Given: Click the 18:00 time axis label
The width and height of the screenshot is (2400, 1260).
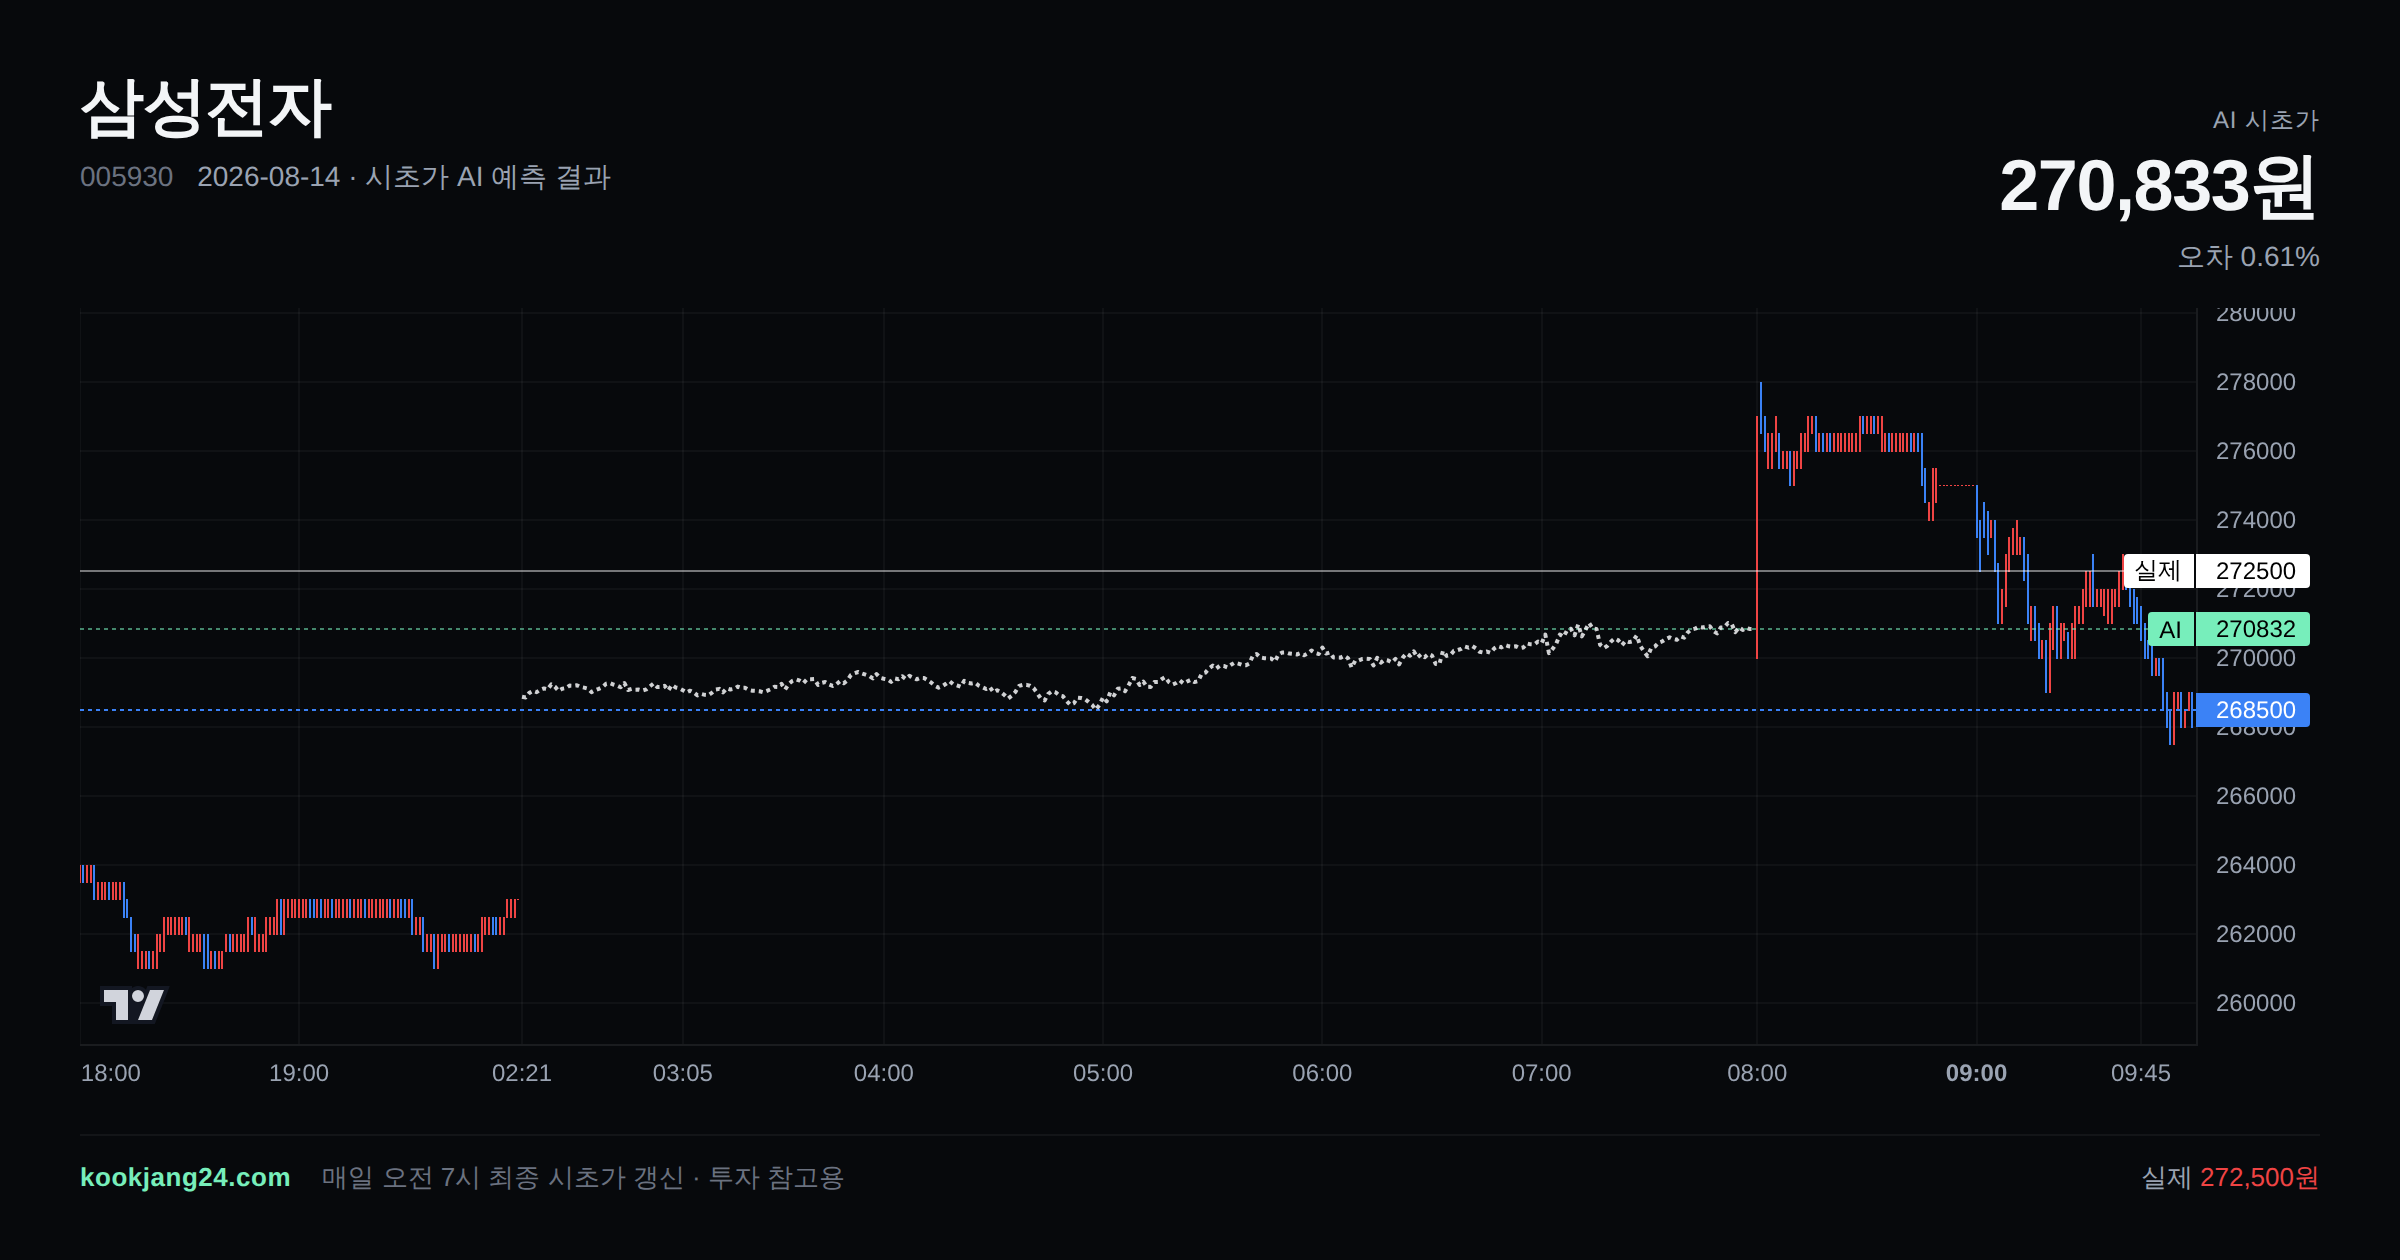Looking at the screenshot, I should point(110,1073).
